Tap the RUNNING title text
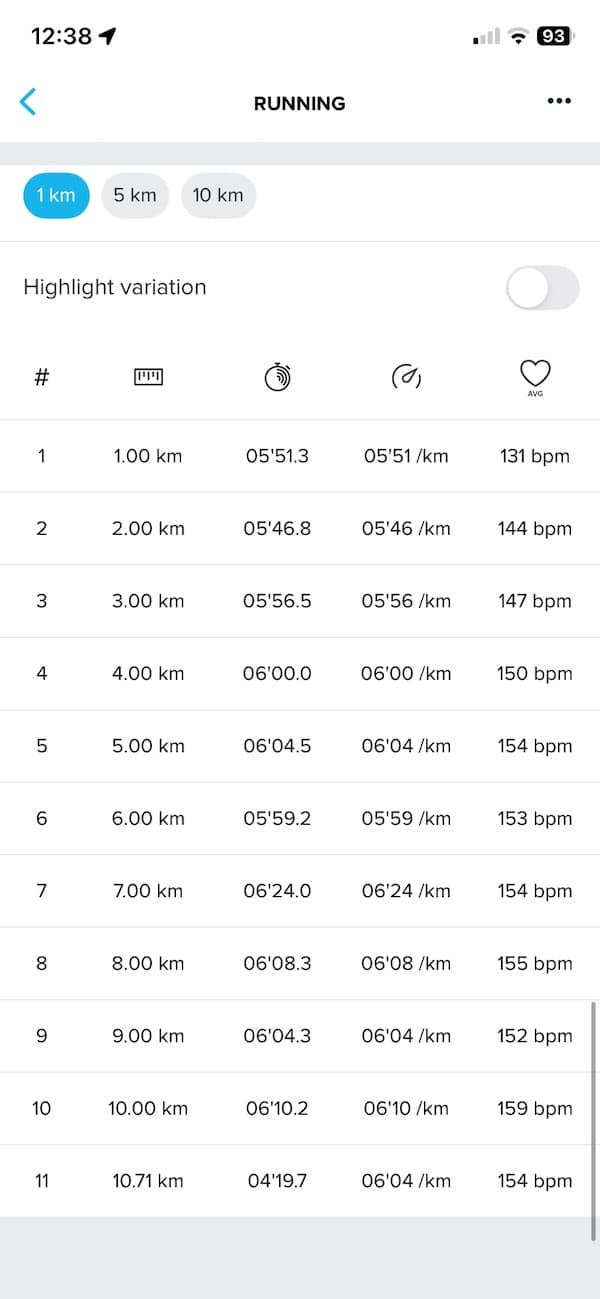The width and height of the screenshot is (600, 1299). (x=299, y=103)
